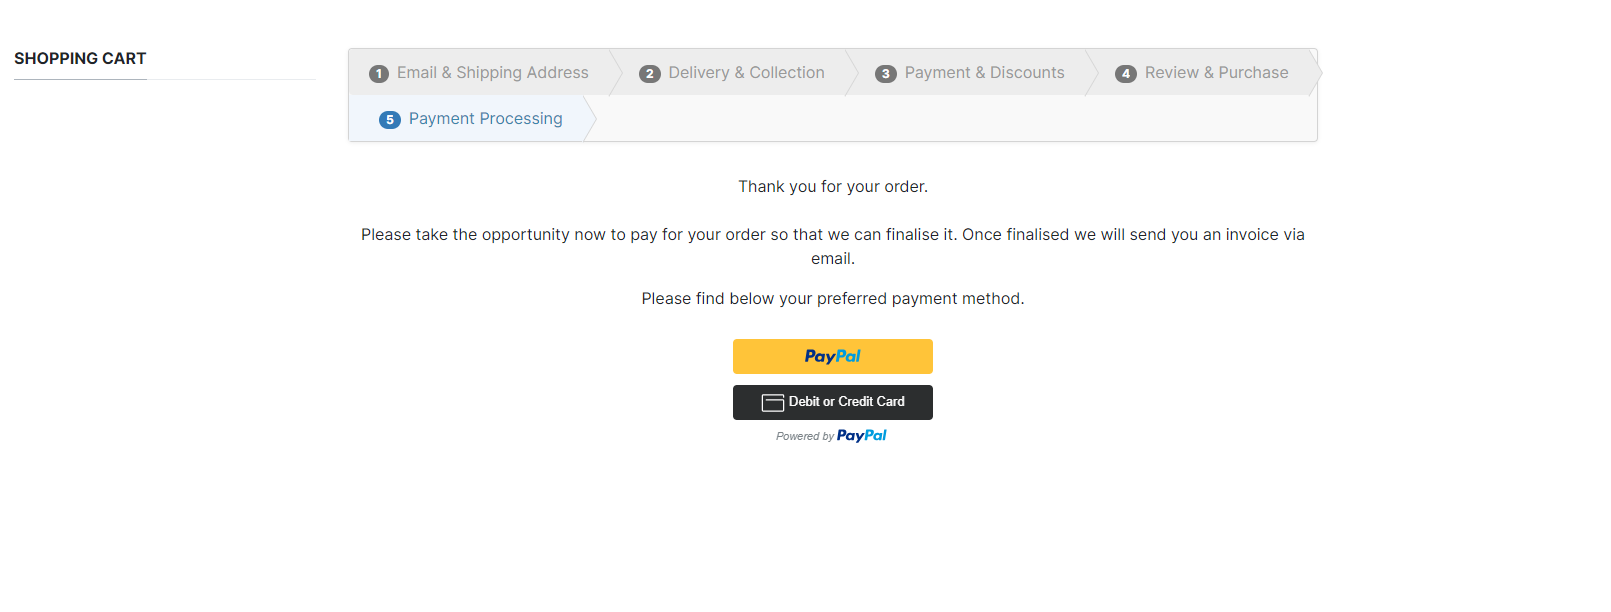The image size is (1611, 612).
Task: Click the PayPal logo beside Powered by
Action: [x=861, y=436]
